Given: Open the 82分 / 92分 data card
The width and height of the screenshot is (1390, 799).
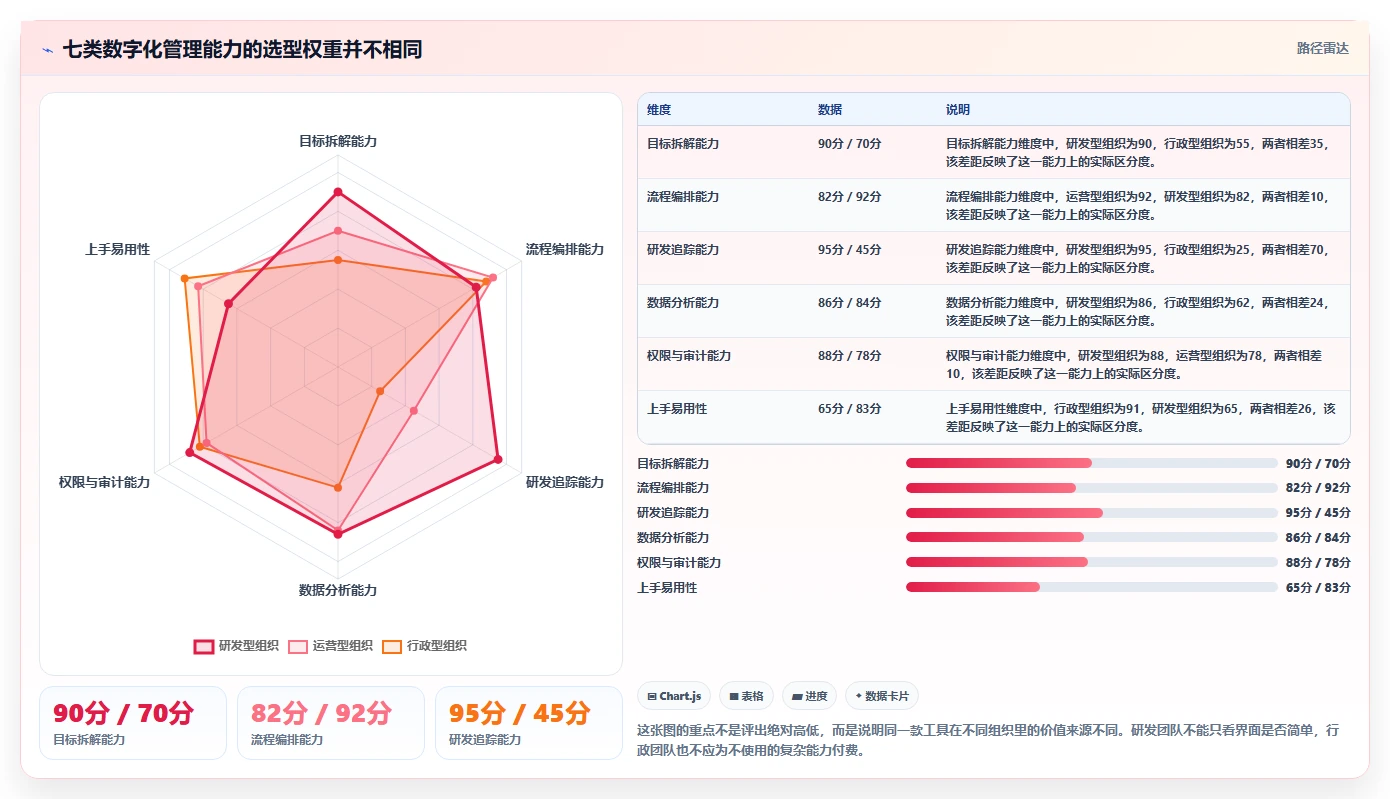Looking at the screenshot, I should (331, 723).
